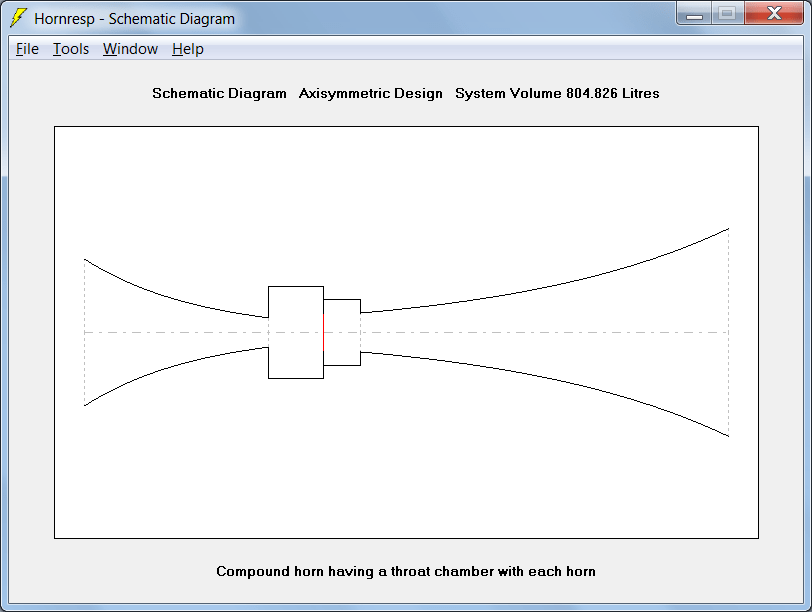Close the Hornresp Schematic Diagram window
The width and height of the screenshot is (812, 612).
774,14
